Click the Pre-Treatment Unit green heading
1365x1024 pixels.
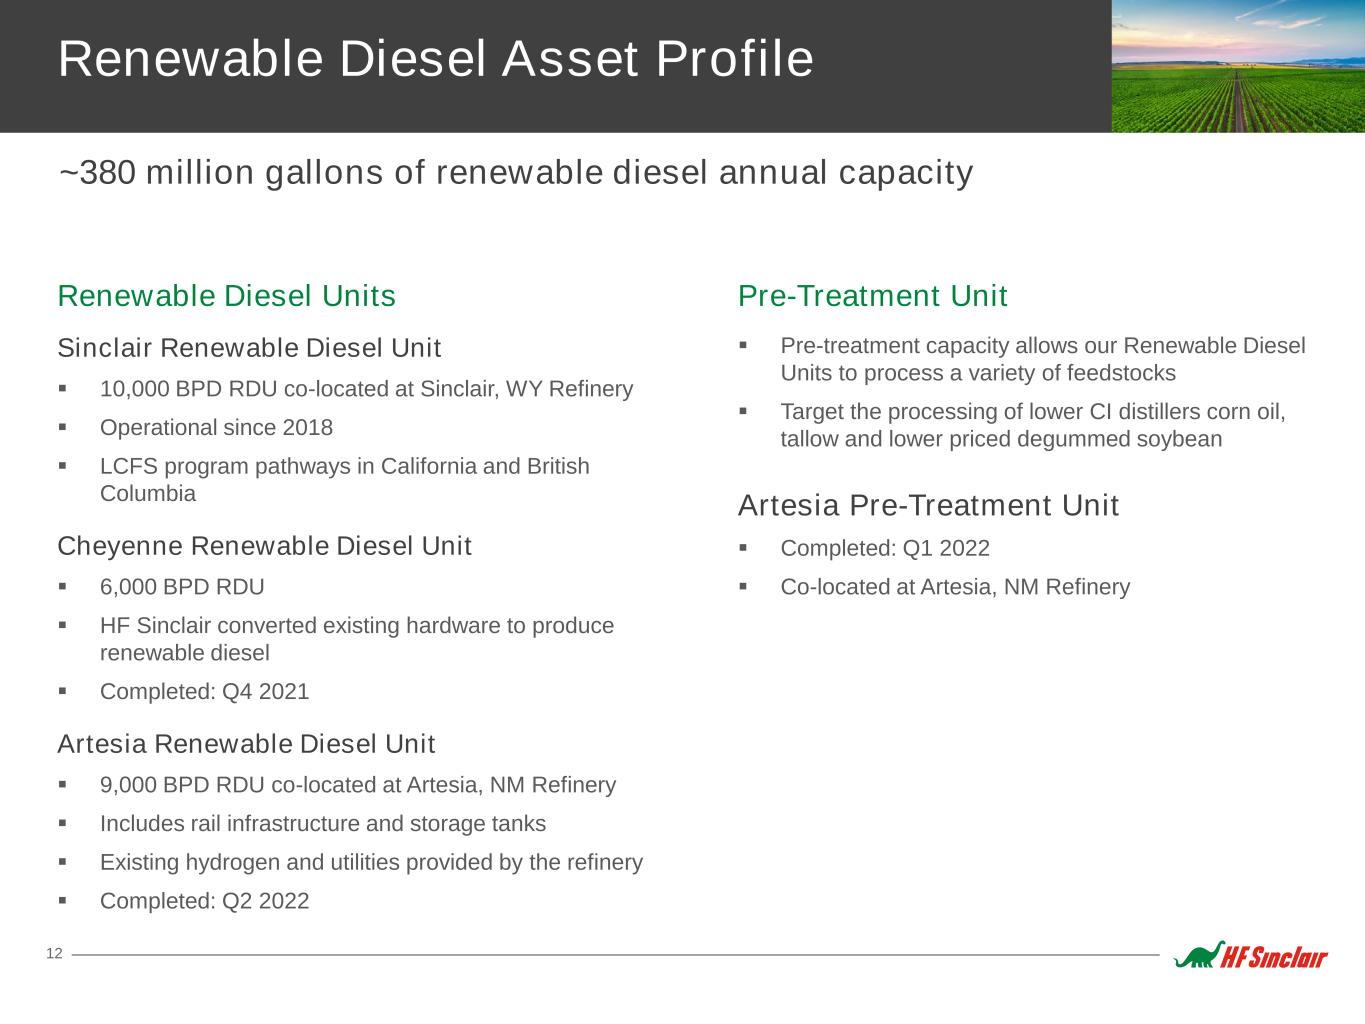[x=872, y=296]
